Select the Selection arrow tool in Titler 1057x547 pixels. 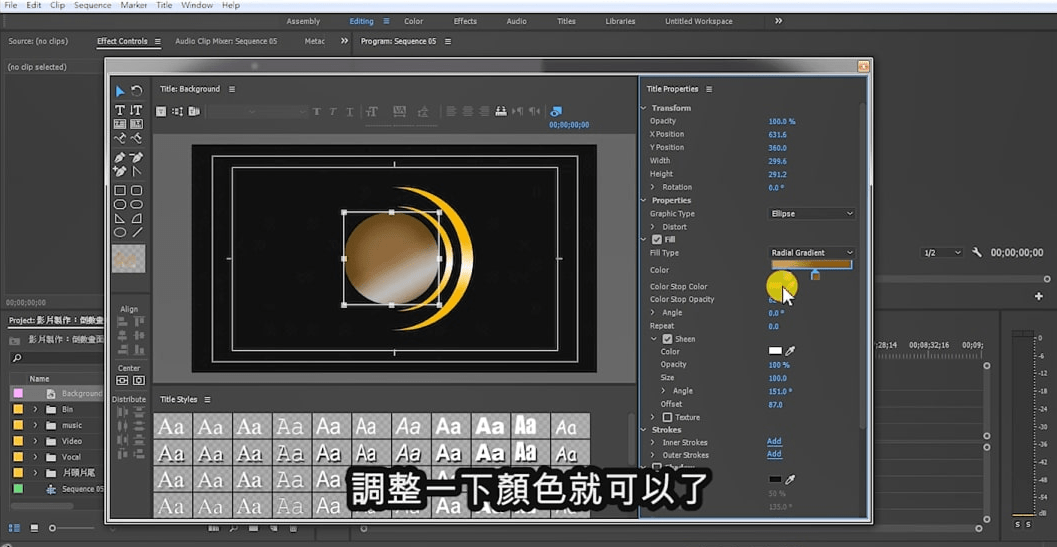coord(120,91)
